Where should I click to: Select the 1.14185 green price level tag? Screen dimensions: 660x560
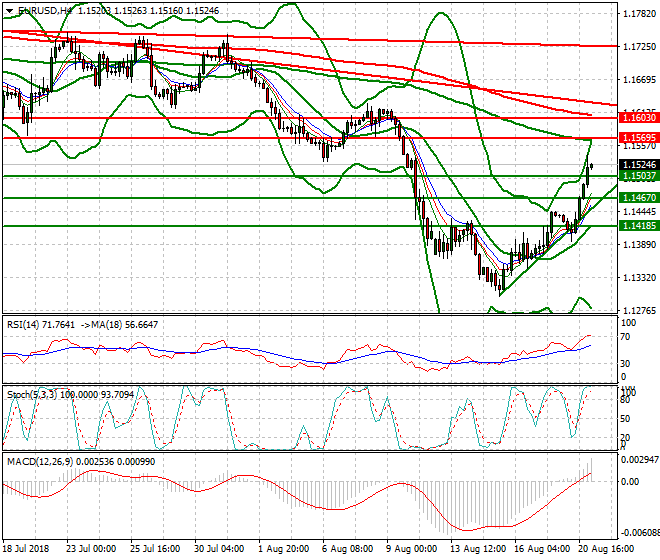[x=638, y=226]
